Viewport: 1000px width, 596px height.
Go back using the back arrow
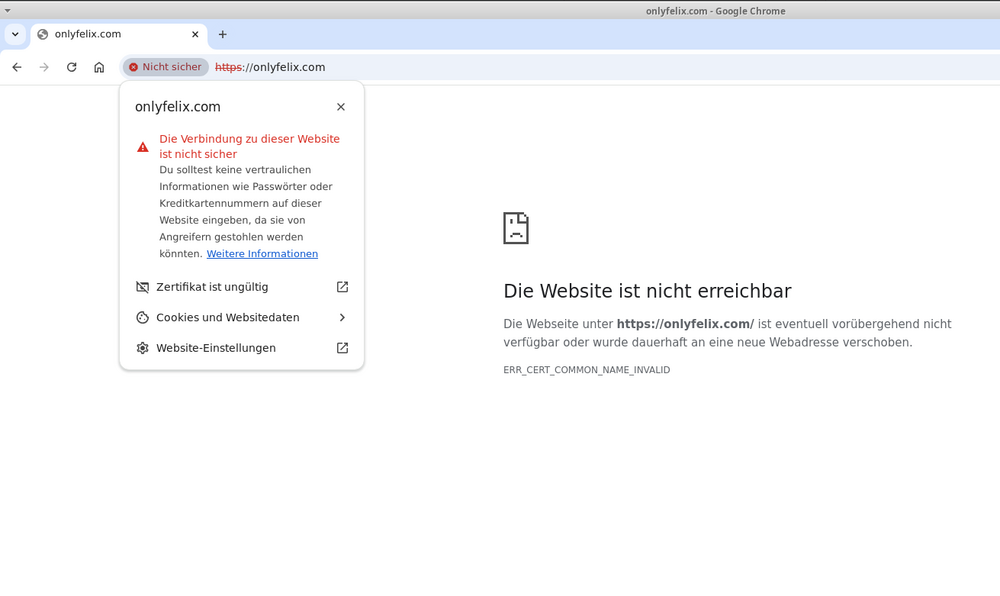click(17, 67)
